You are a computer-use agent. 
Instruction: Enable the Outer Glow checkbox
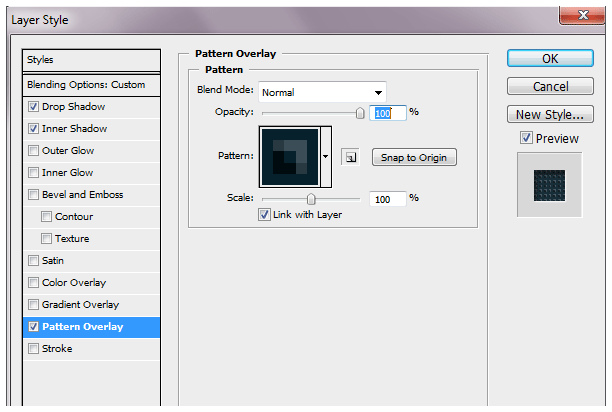[35, 151]
